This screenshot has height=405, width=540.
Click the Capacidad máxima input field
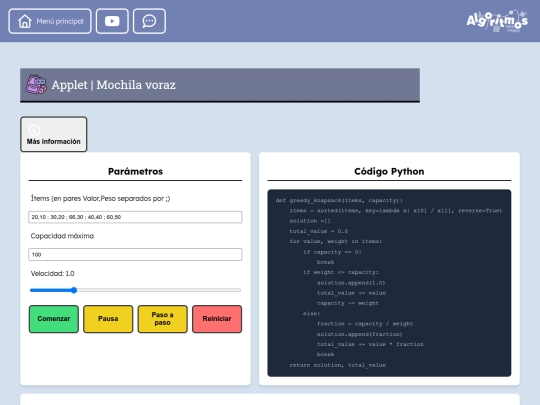pos(135,255)
